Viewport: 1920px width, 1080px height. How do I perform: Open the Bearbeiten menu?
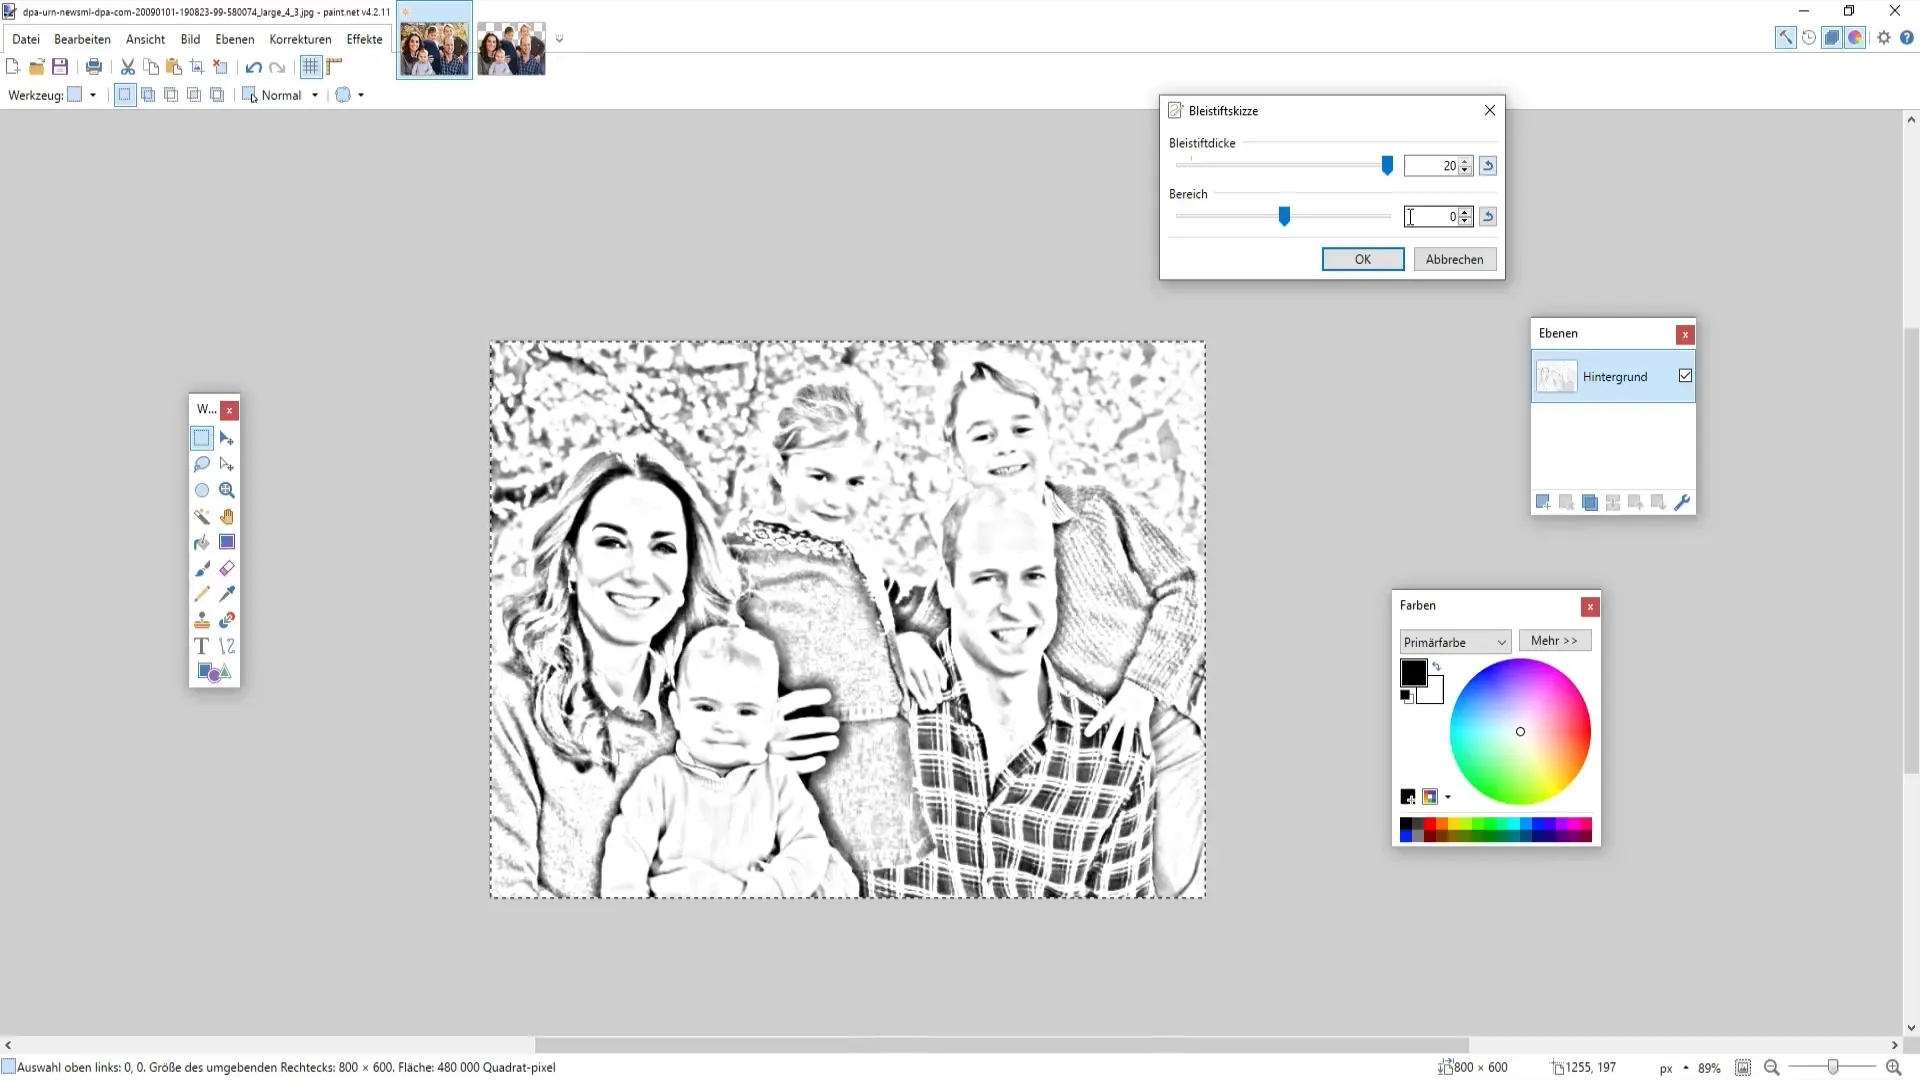[x=82, y=39]
